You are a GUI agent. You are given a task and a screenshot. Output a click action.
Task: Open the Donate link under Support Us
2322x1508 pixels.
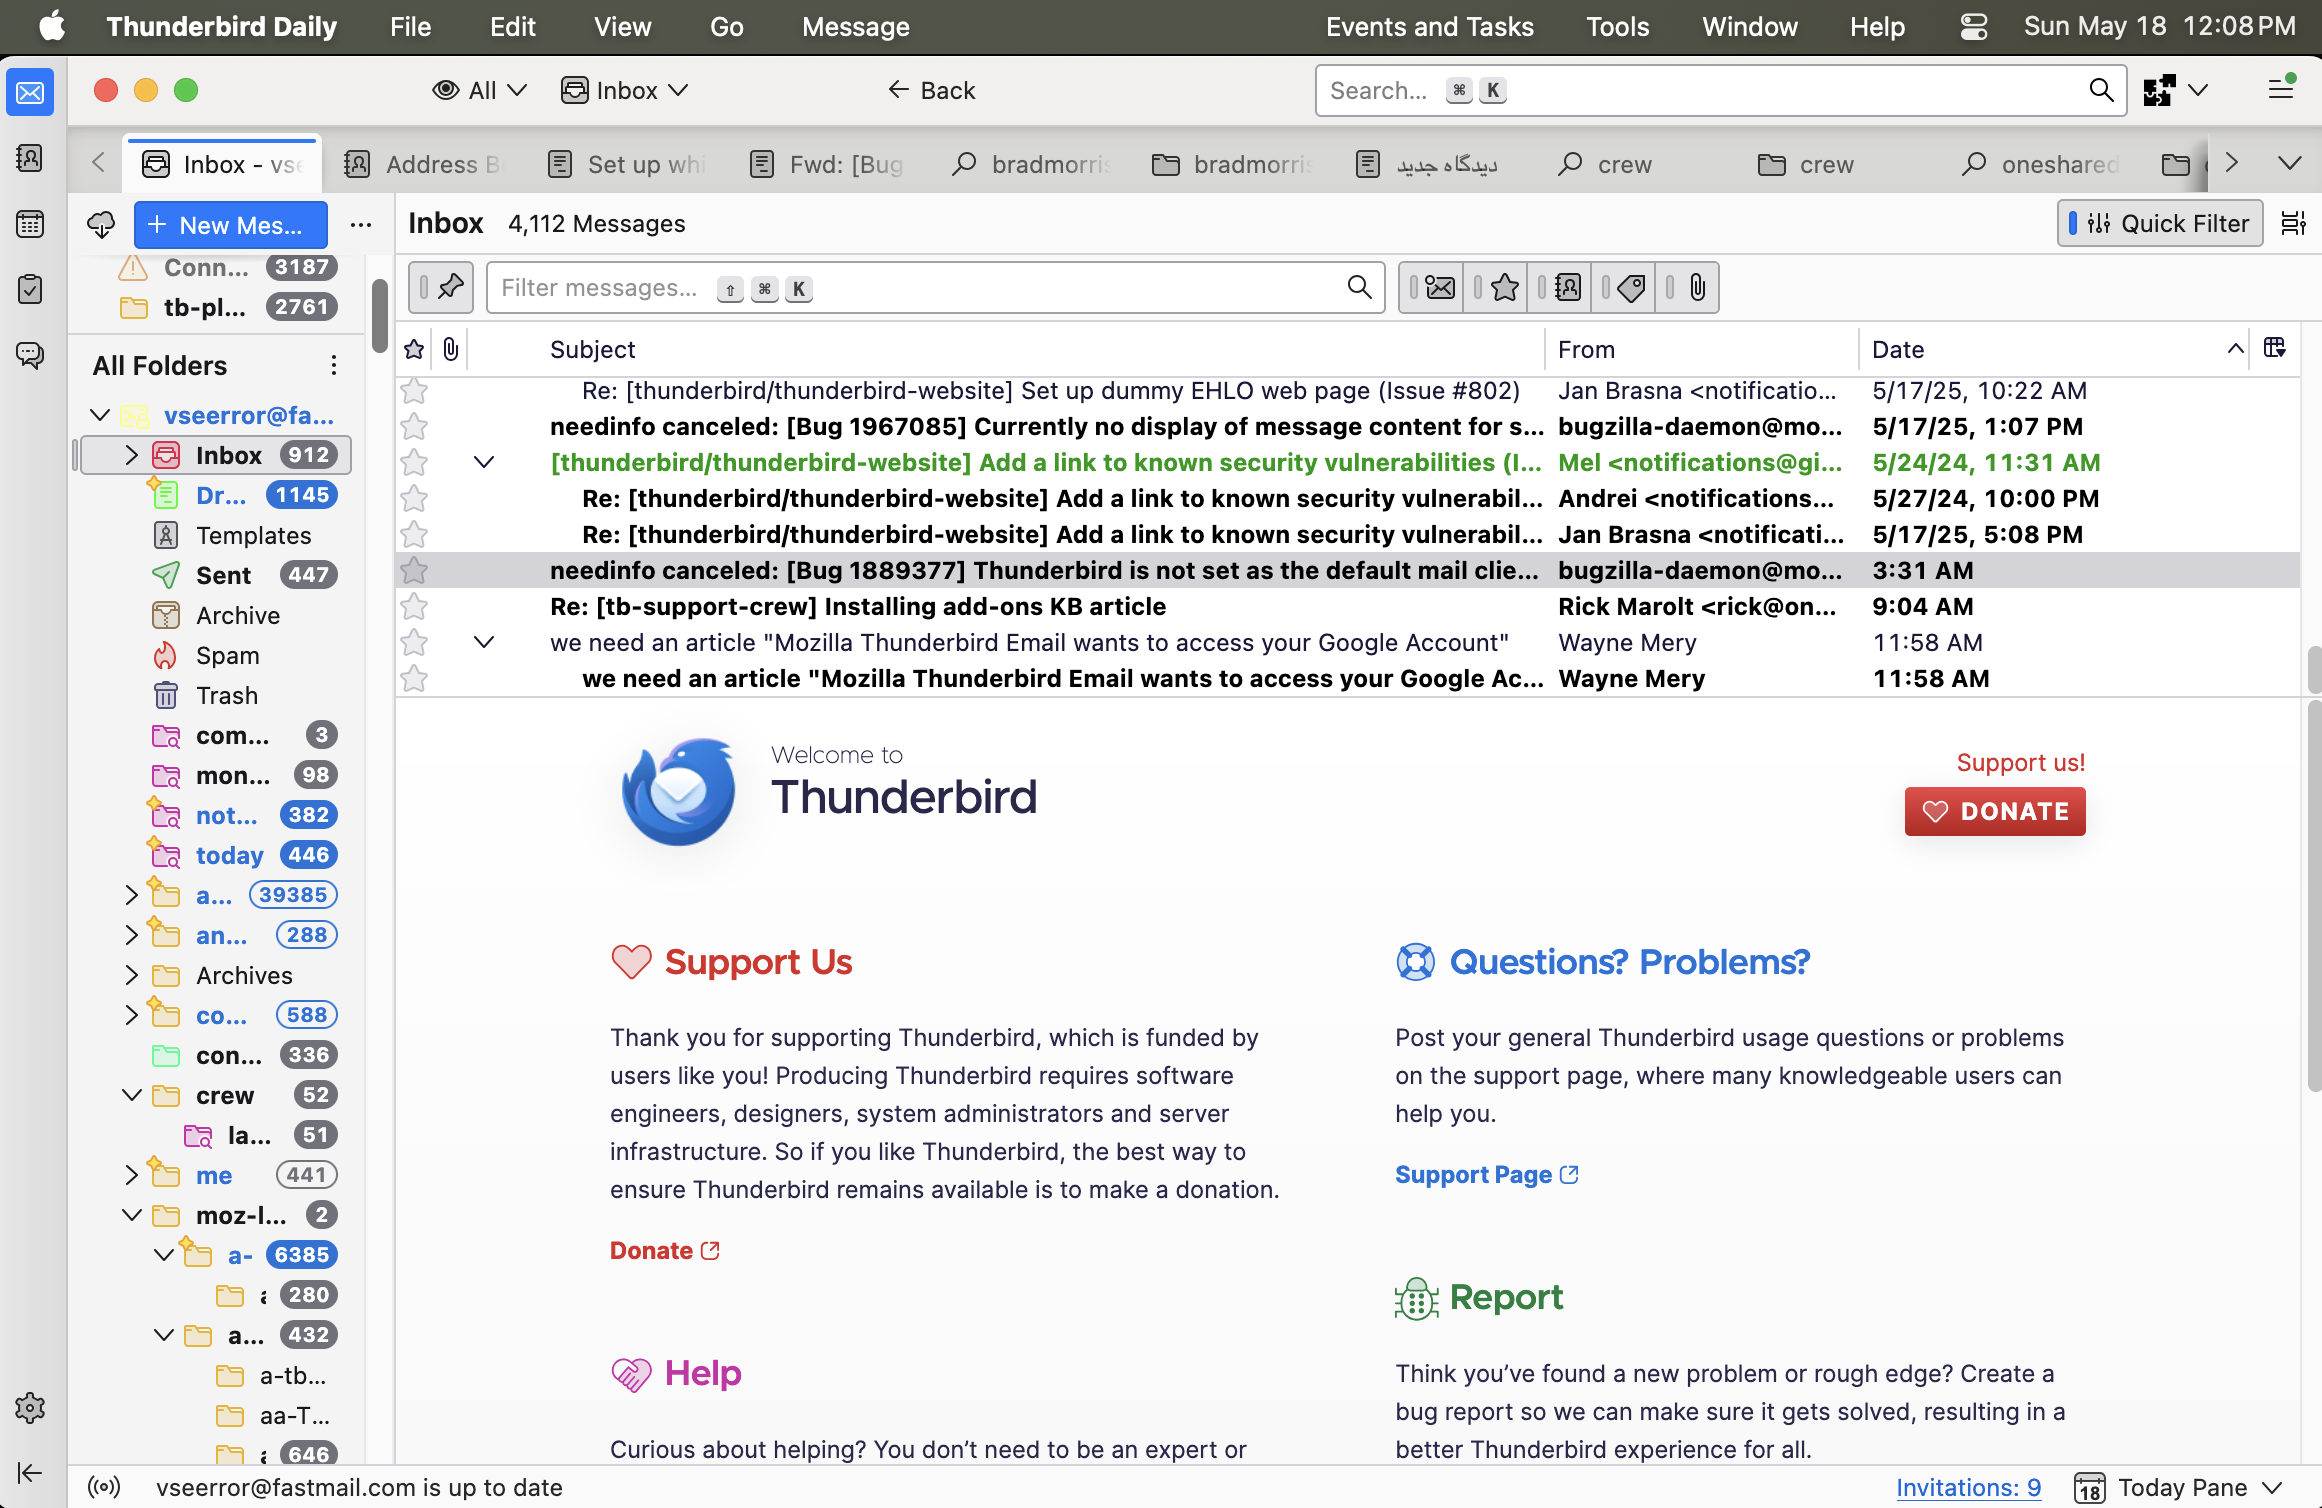tap(664, 1250)
